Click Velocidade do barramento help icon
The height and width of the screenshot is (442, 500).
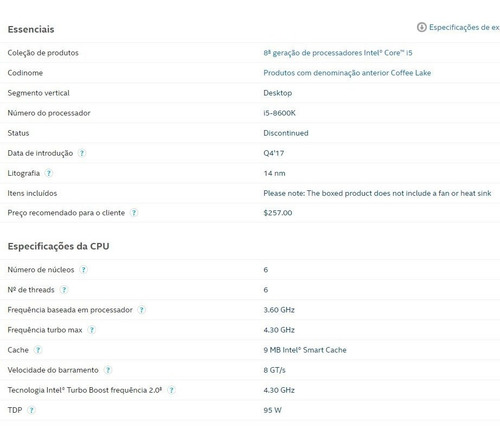(x=108, y=370)
